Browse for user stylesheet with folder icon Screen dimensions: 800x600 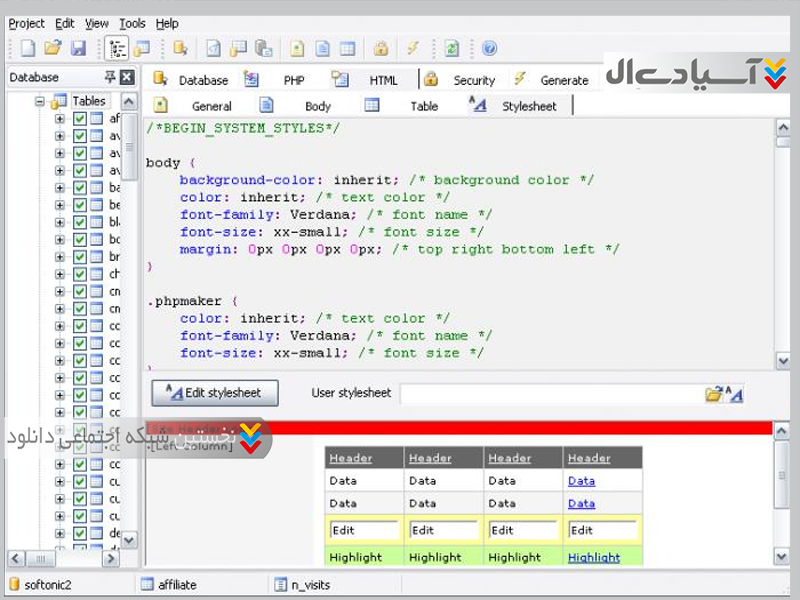tap(713, 394)
